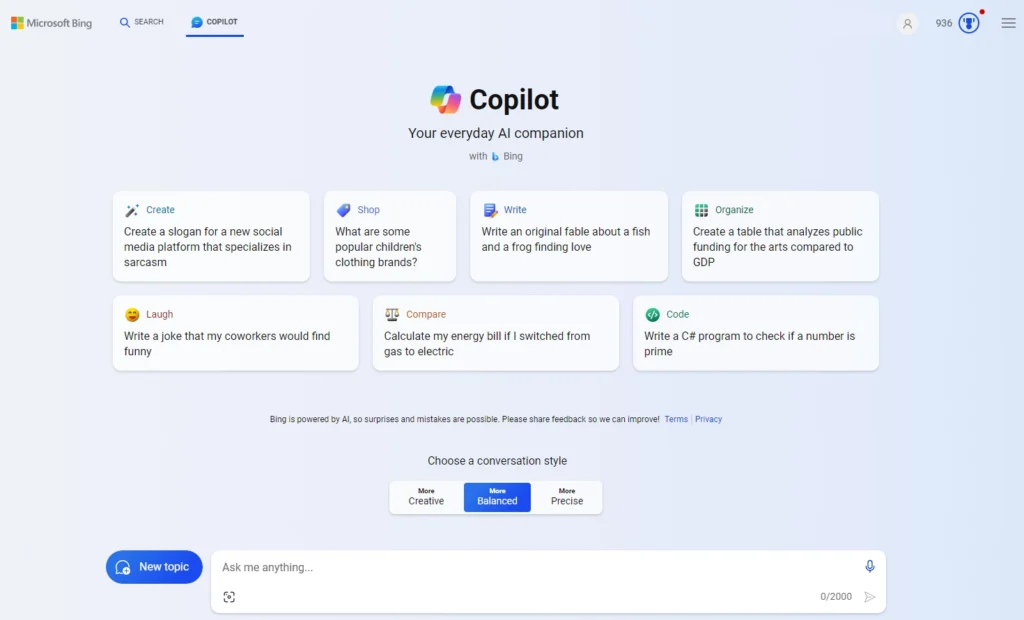This screenshot has width=1024, height=620.
Task: Switch to the Search tab
Action: point(142,22)
